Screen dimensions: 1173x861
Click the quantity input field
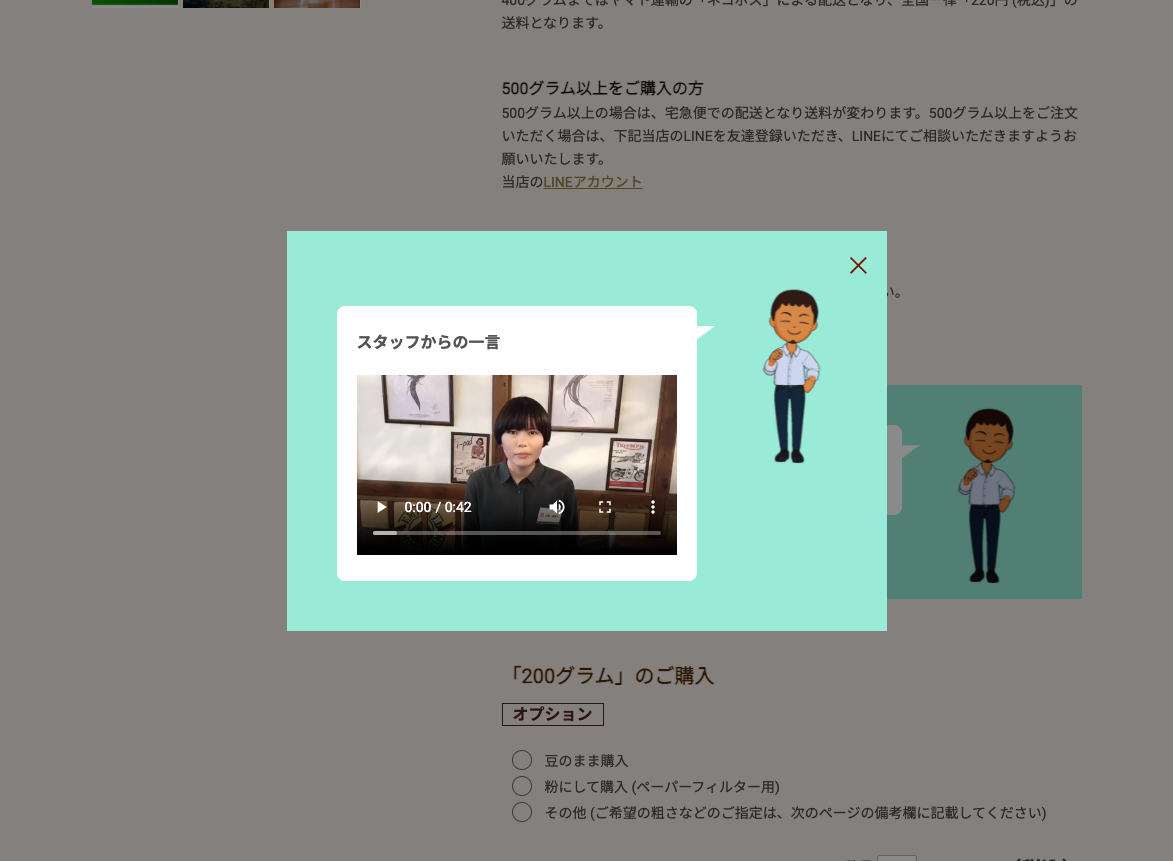click(x=896, y=858)
